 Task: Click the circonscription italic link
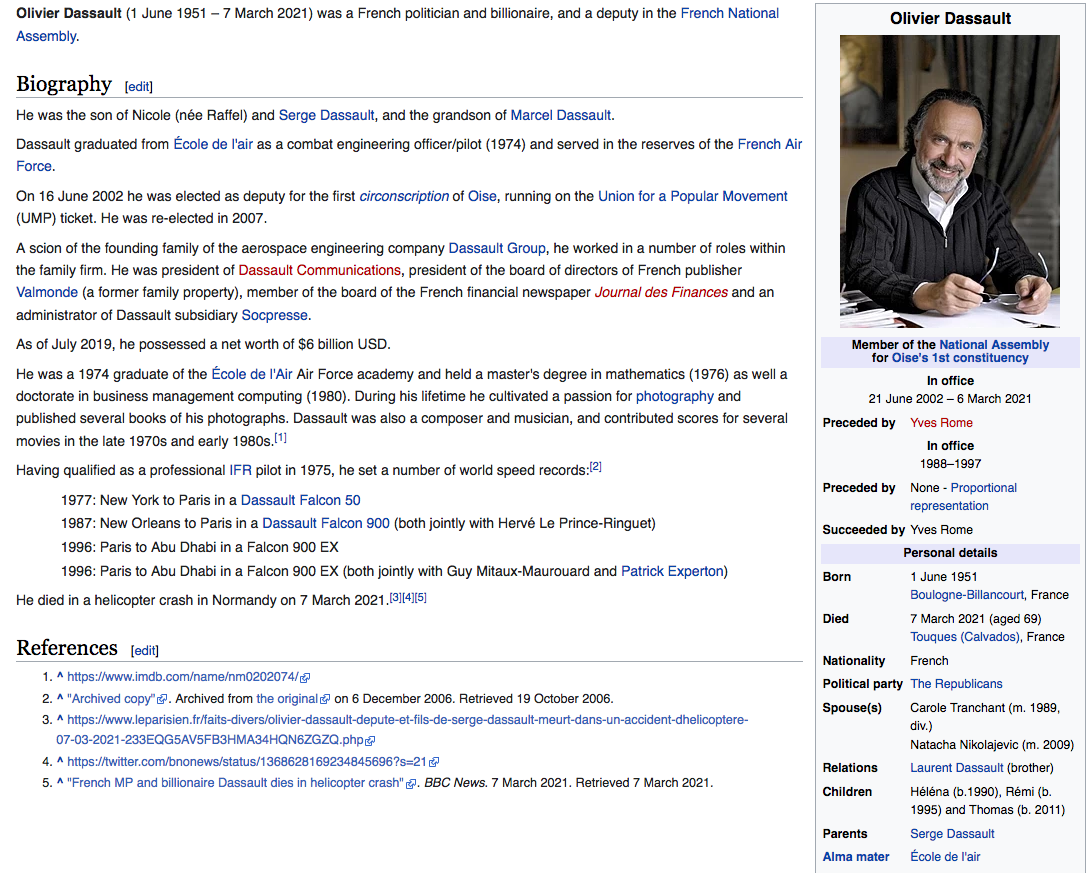pos(404,197)
